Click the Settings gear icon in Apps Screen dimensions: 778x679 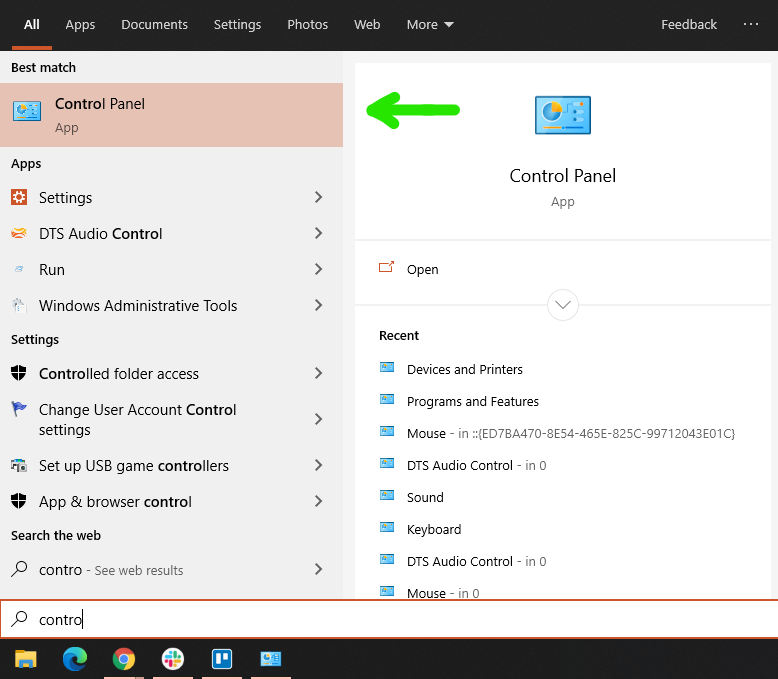[x=19, y=198]
